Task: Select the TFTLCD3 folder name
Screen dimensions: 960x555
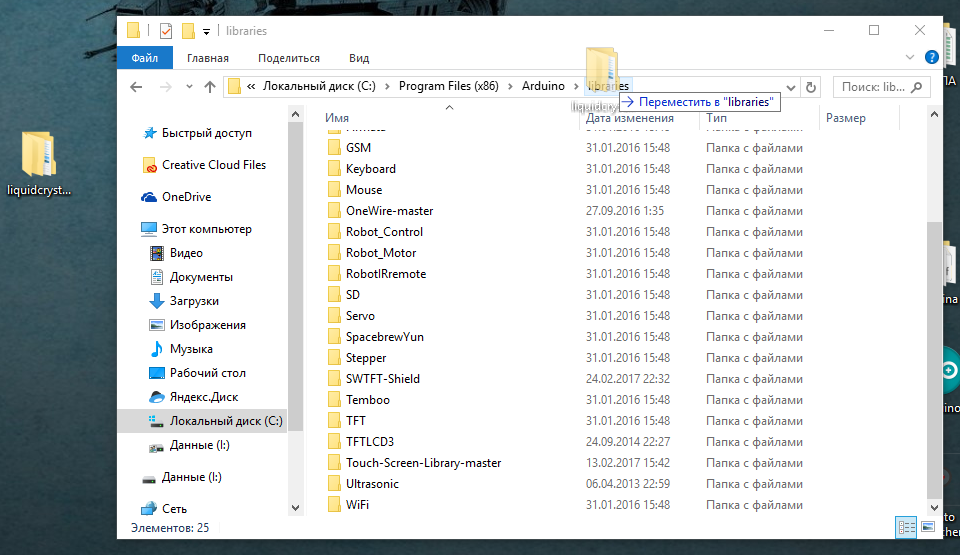Action: (370, 442)
